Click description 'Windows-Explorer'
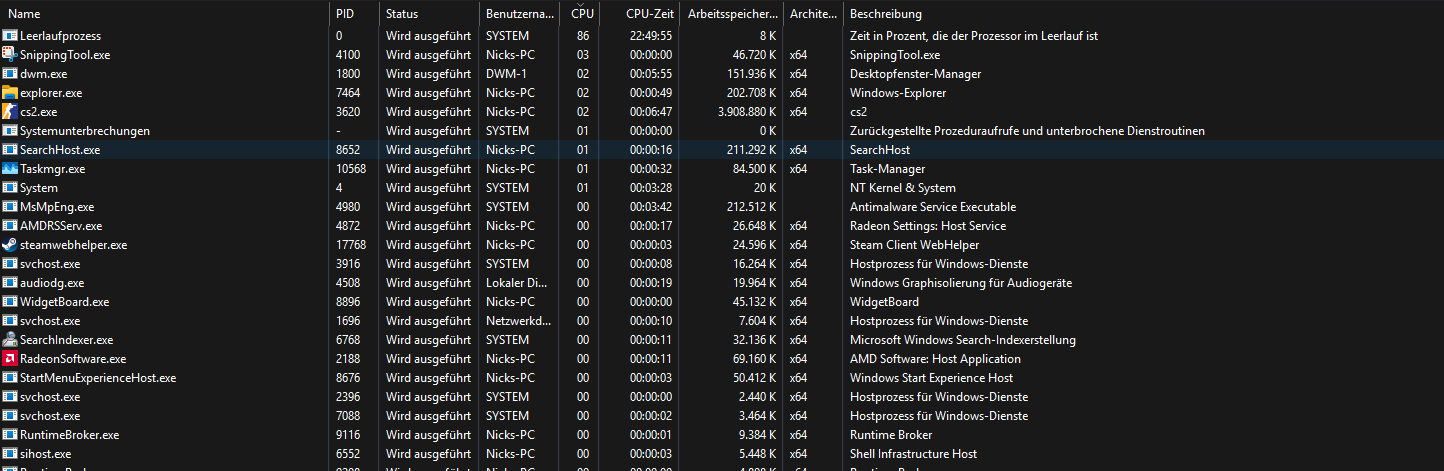1444x471 pixels. click(898, 93)
